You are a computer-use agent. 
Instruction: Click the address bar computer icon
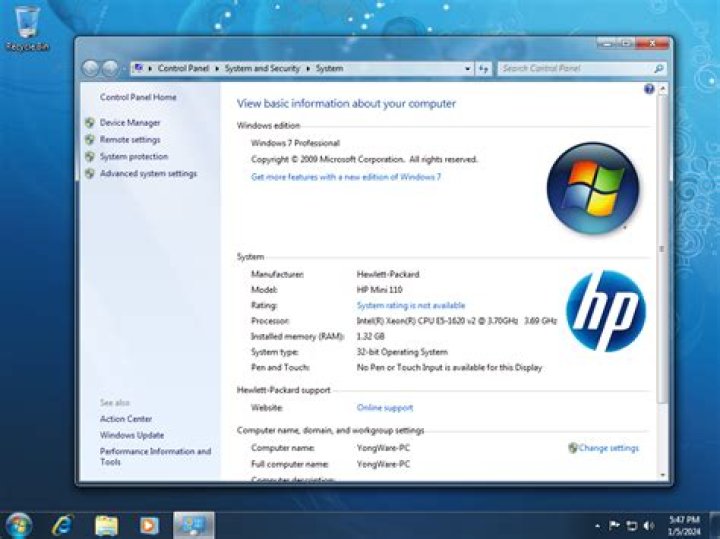point(138,68)
